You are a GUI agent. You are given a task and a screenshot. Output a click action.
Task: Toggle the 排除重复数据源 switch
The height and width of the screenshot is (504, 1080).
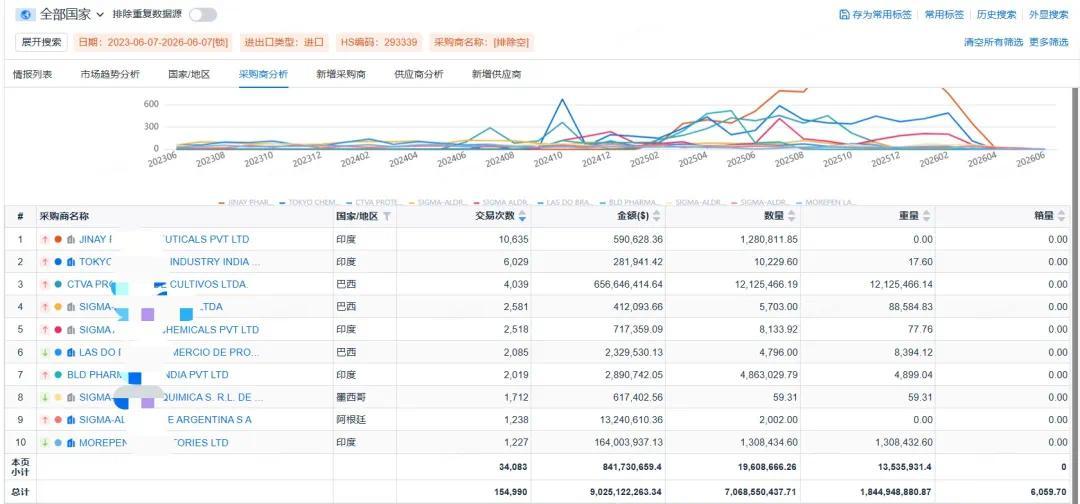pyautogui.click(x=202, y=14)
